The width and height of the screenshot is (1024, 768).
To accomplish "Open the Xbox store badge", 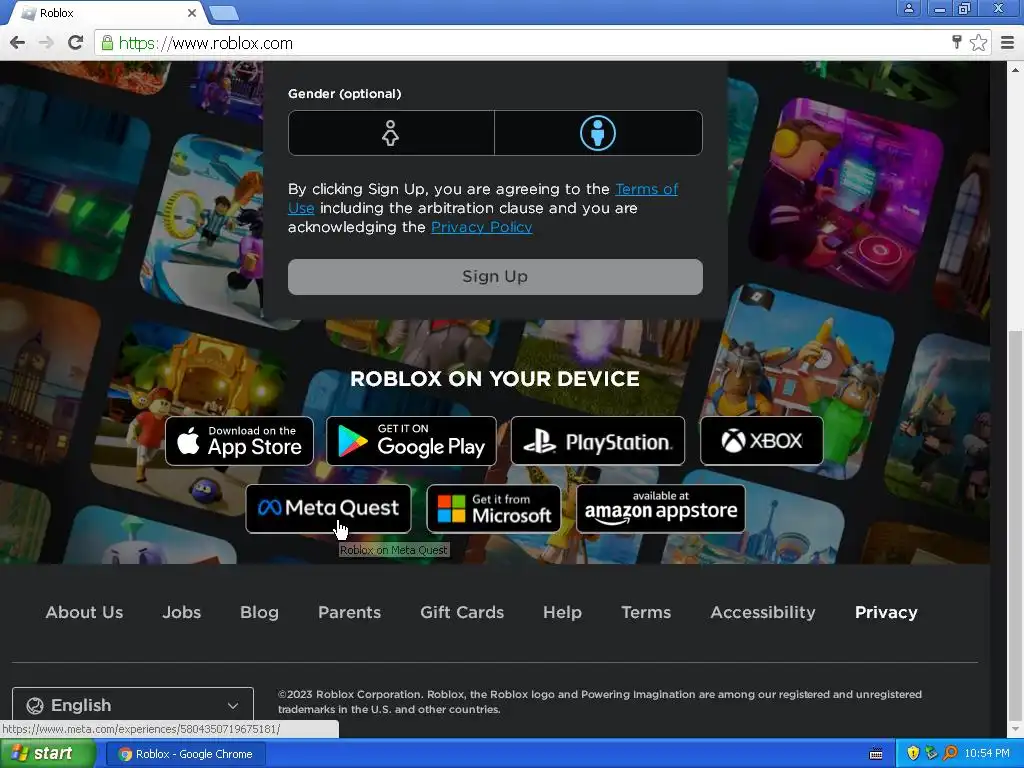I will point(761,441).
